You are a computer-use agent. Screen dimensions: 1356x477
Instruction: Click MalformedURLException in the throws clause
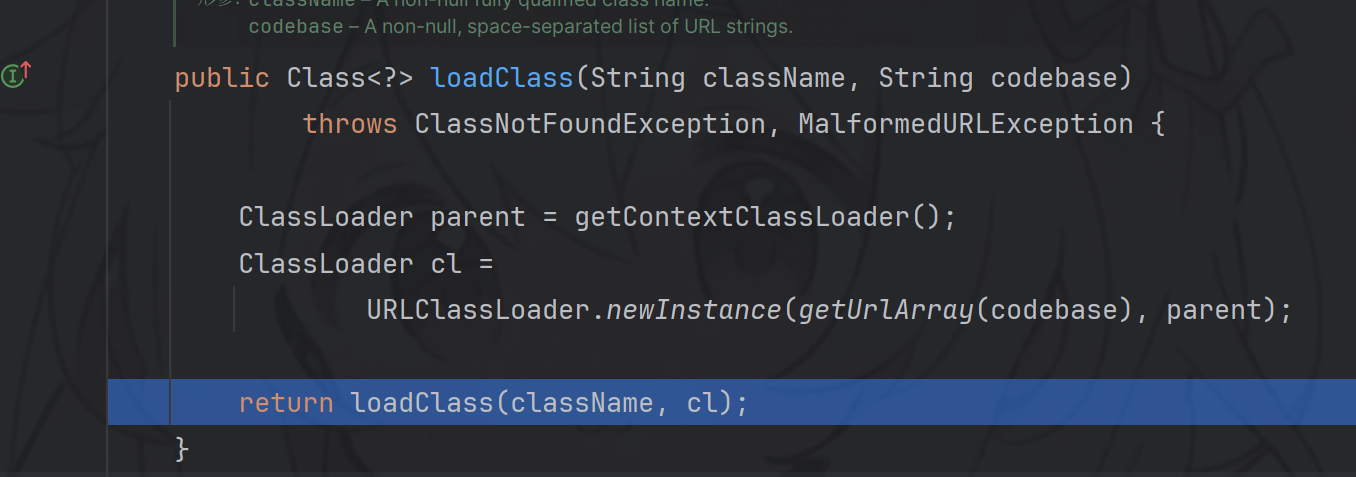click(965, 124)
